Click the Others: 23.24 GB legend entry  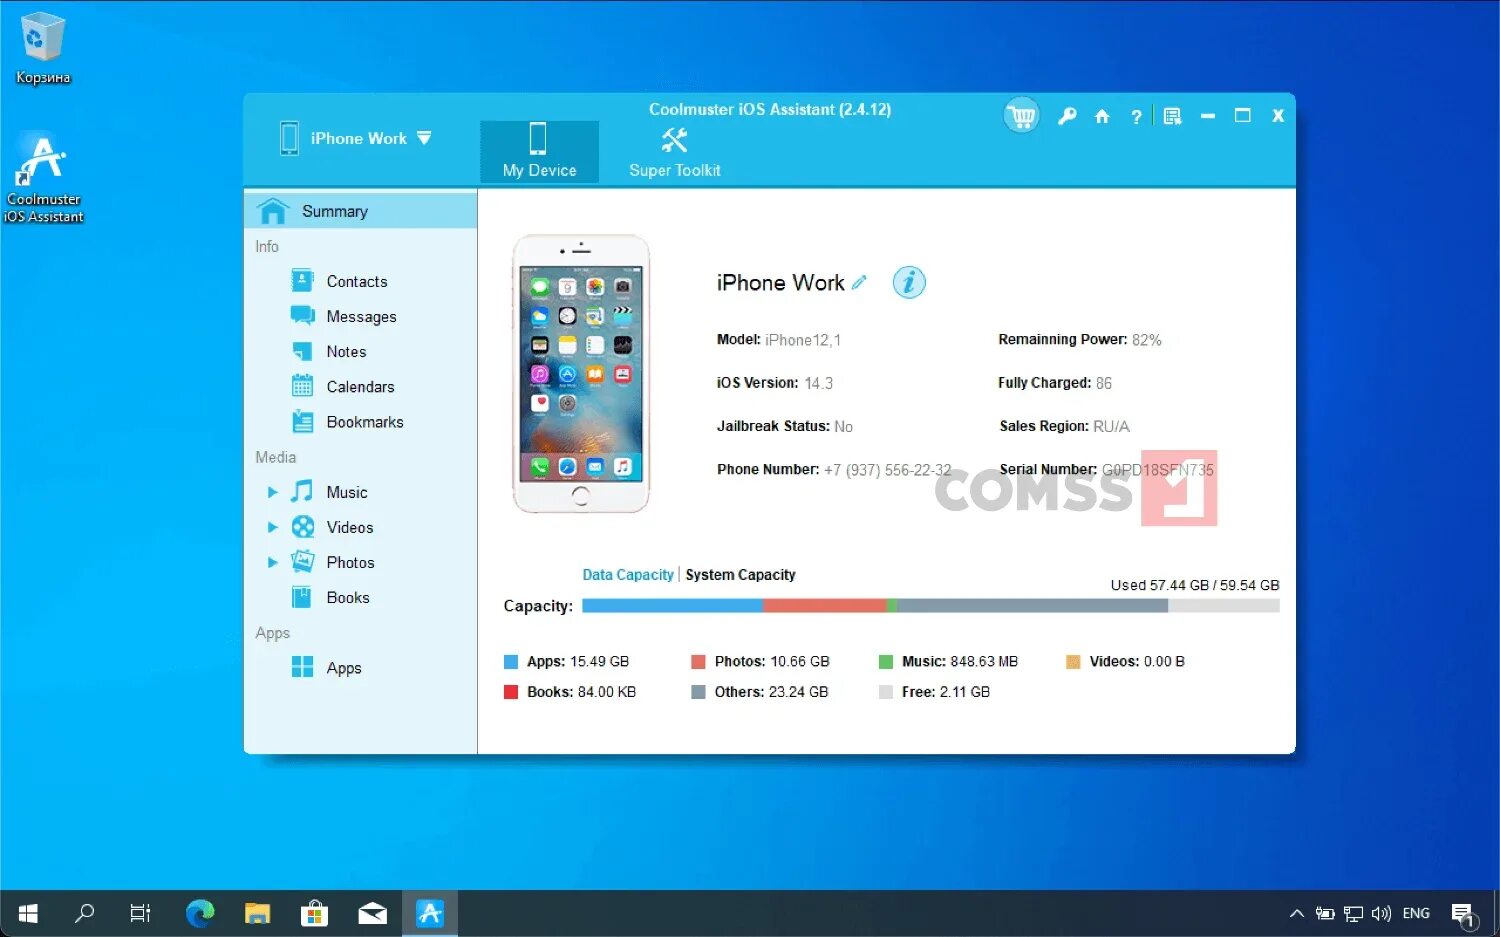click(x=760, y=692)
